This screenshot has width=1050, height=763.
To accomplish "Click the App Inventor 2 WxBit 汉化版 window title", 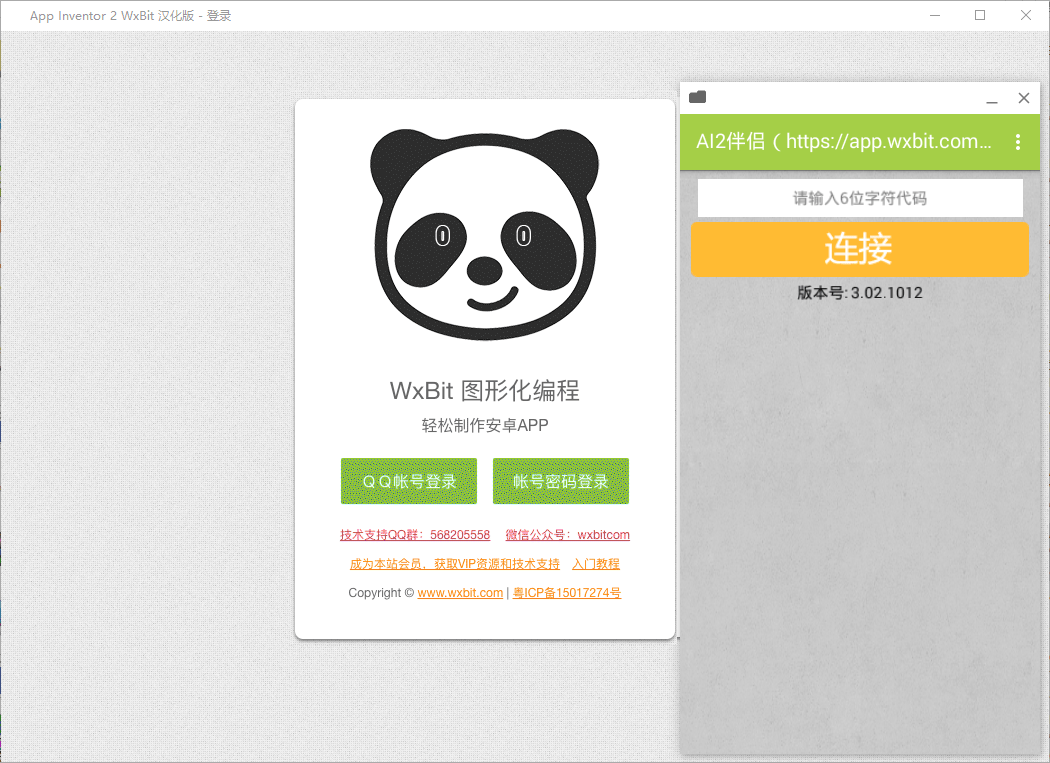I will [x=131, y=15].
